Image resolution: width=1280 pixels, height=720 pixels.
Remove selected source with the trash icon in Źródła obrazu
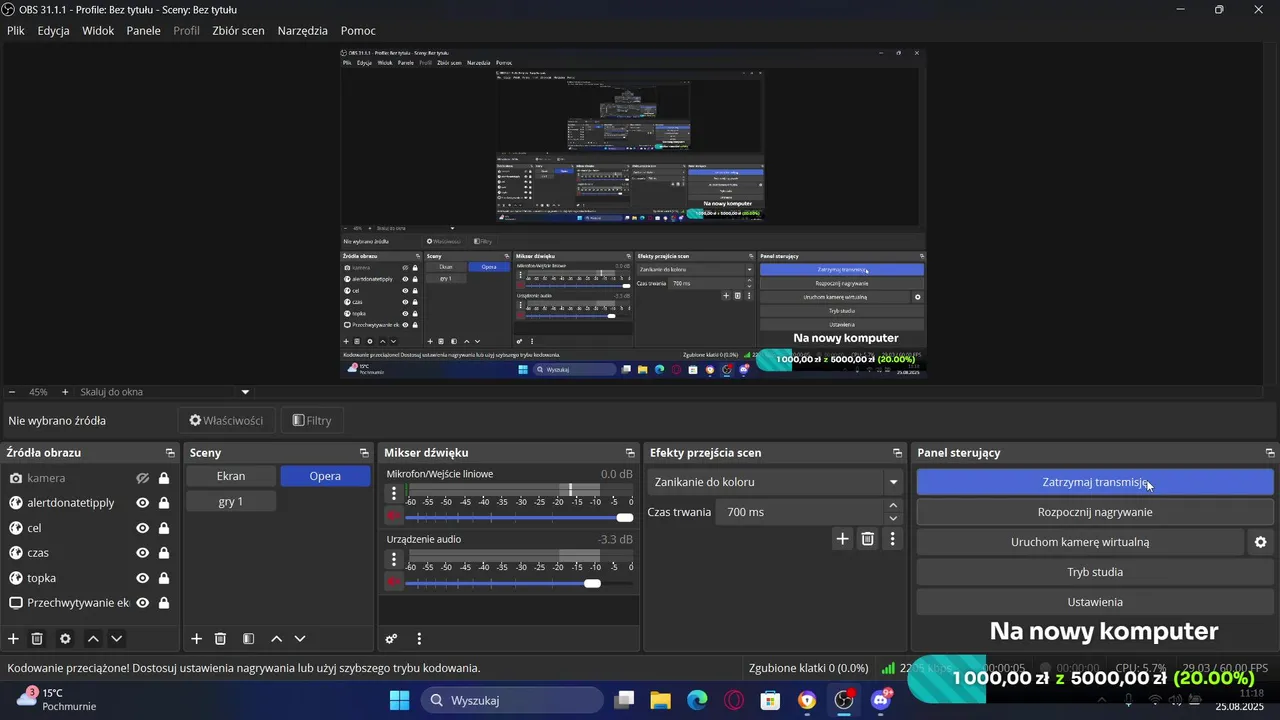pyautogui.click(x=37, y=638)
